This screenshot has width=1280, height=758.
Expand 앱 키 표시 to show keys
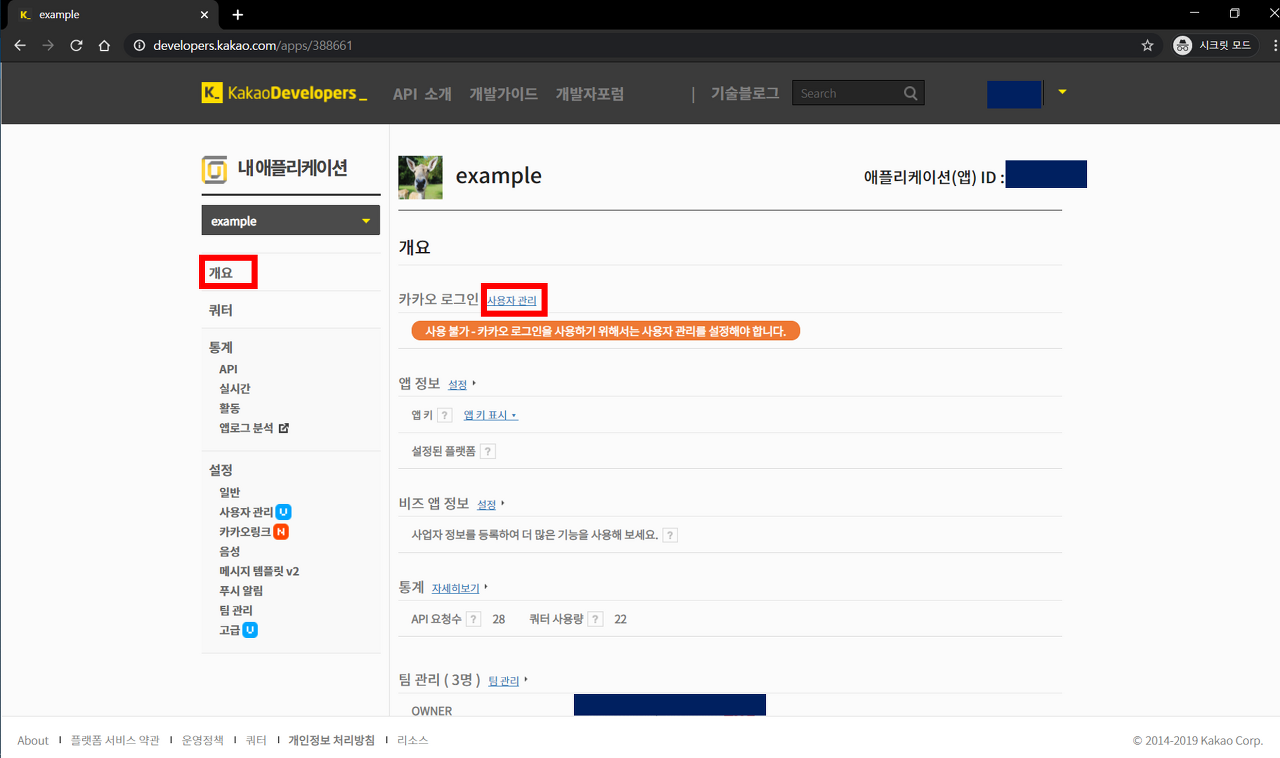[490, 415]
